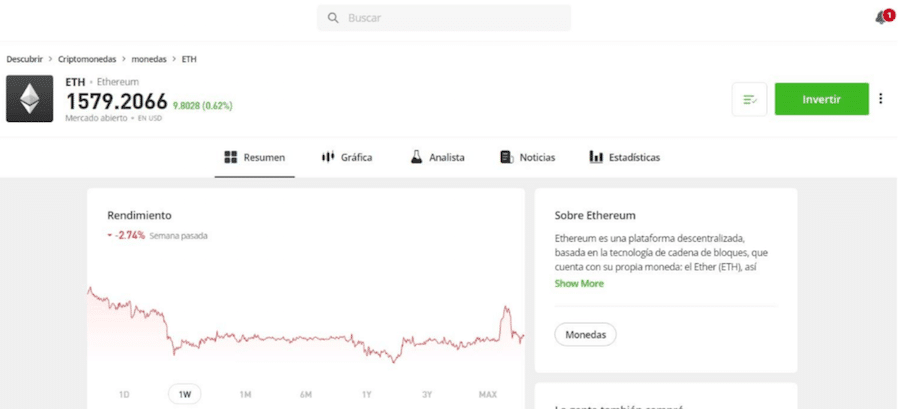Click the Estadísticas bar chart icon

coord(596,157)
